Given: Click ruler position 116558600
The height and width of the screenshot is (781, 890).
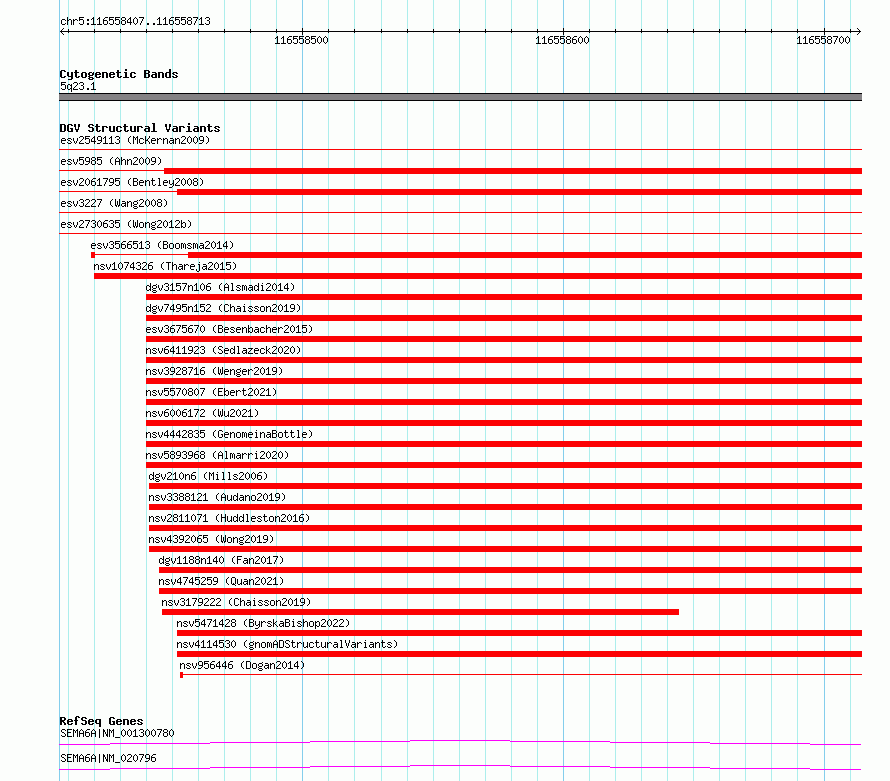Looking at the screenshot, I should tap(562, 40).
